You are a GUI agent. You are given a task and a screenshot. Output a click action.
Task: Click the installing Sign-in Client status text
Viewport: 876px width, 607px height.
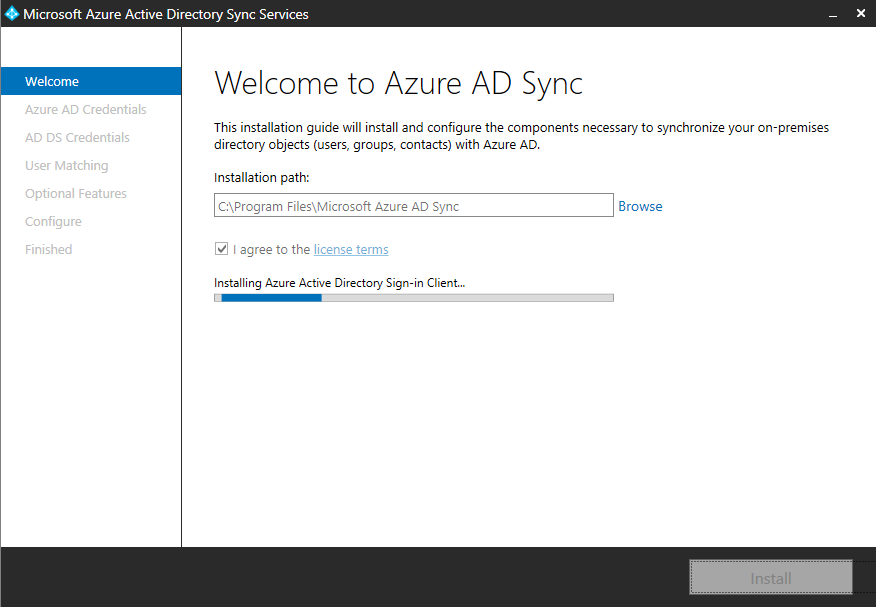pyautogui.click(x=338, y=282)
